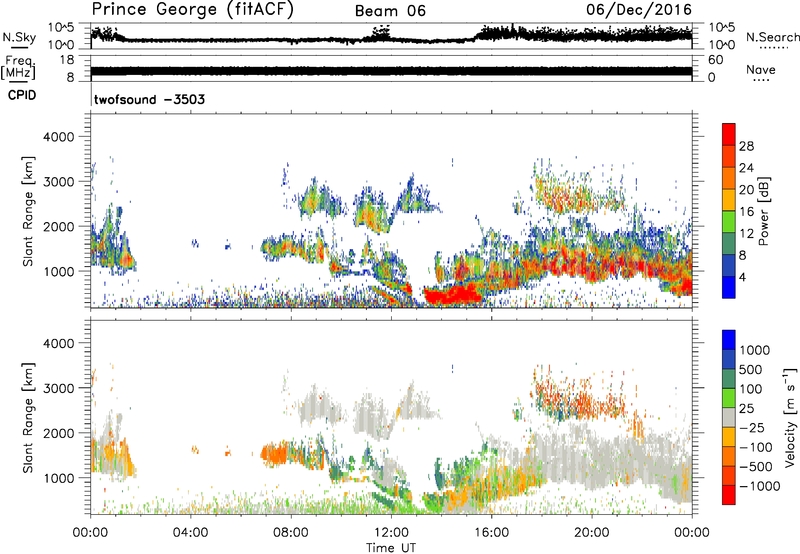Click the '04:00' time tick label
This screenshot has width=800, height=554.
(190, 533)
